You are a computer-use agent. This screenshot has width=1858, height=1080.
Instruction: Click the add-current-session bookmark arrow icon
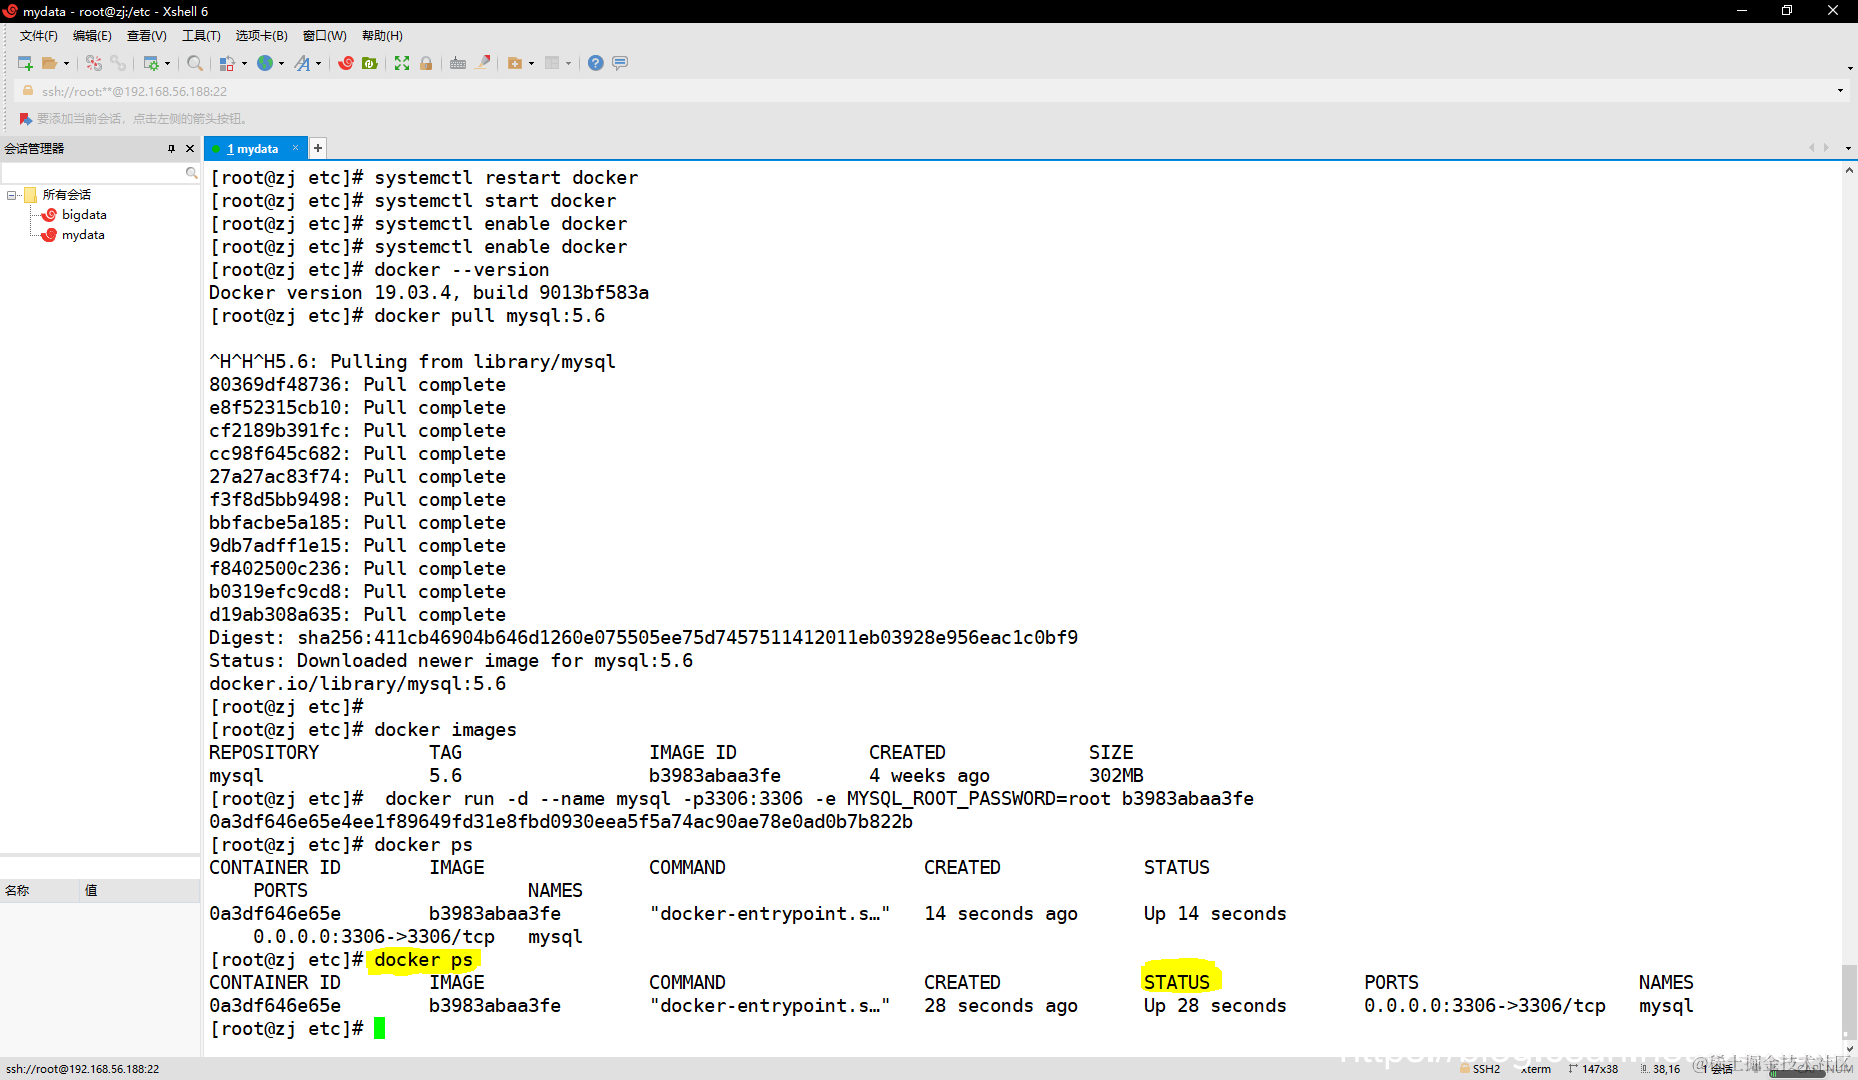(26, 119)
